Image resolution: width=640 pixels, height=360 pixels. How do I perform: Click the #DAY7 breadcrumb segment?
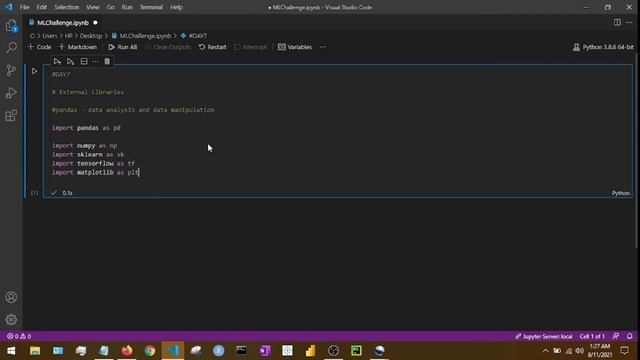pyautogui.click(x=194, y=36)
